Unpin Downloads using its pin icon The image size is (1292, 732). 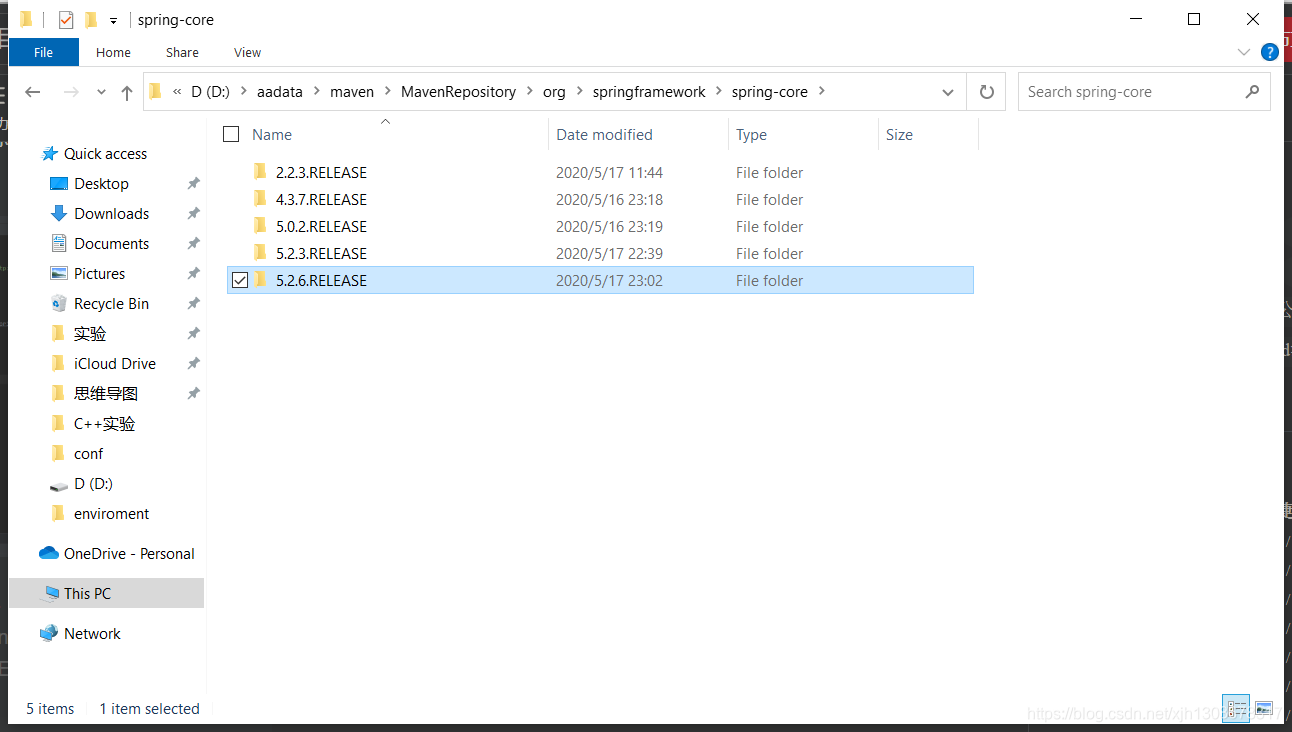pyautogui.click(x=193, y=214)
